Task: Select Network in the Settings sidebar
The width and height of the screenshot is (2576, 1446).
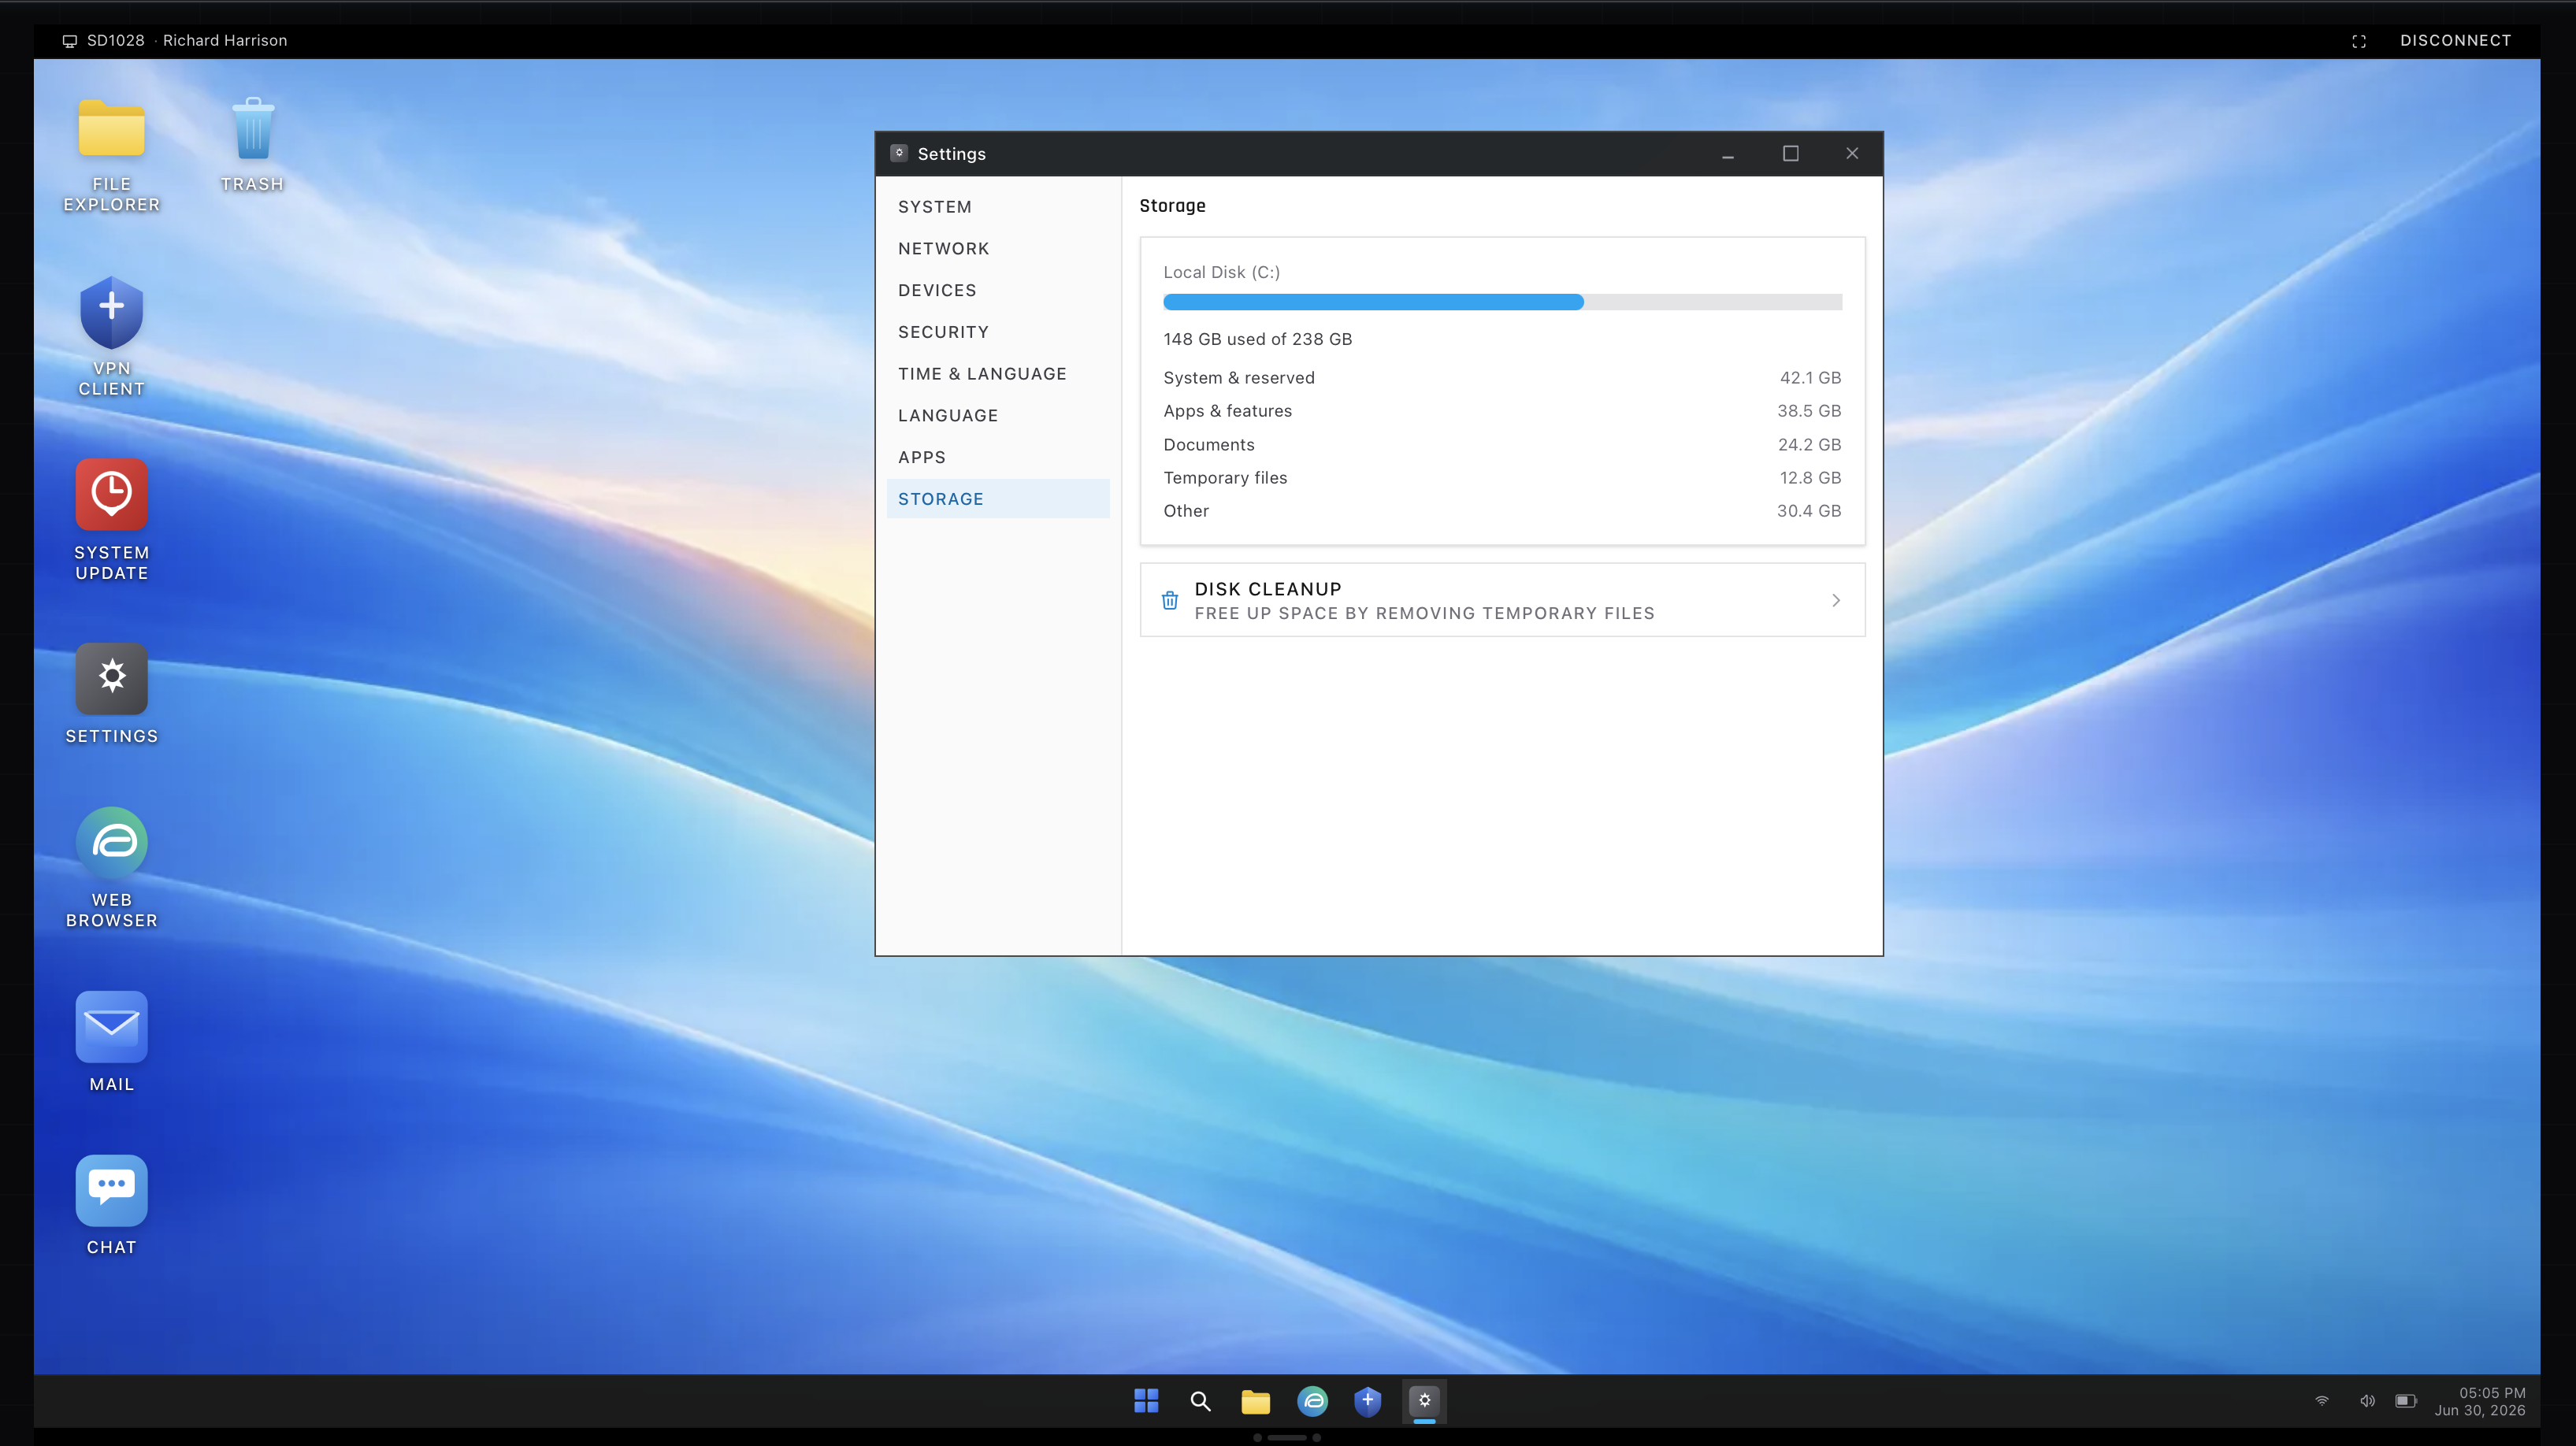Action: tap(997, 249)
